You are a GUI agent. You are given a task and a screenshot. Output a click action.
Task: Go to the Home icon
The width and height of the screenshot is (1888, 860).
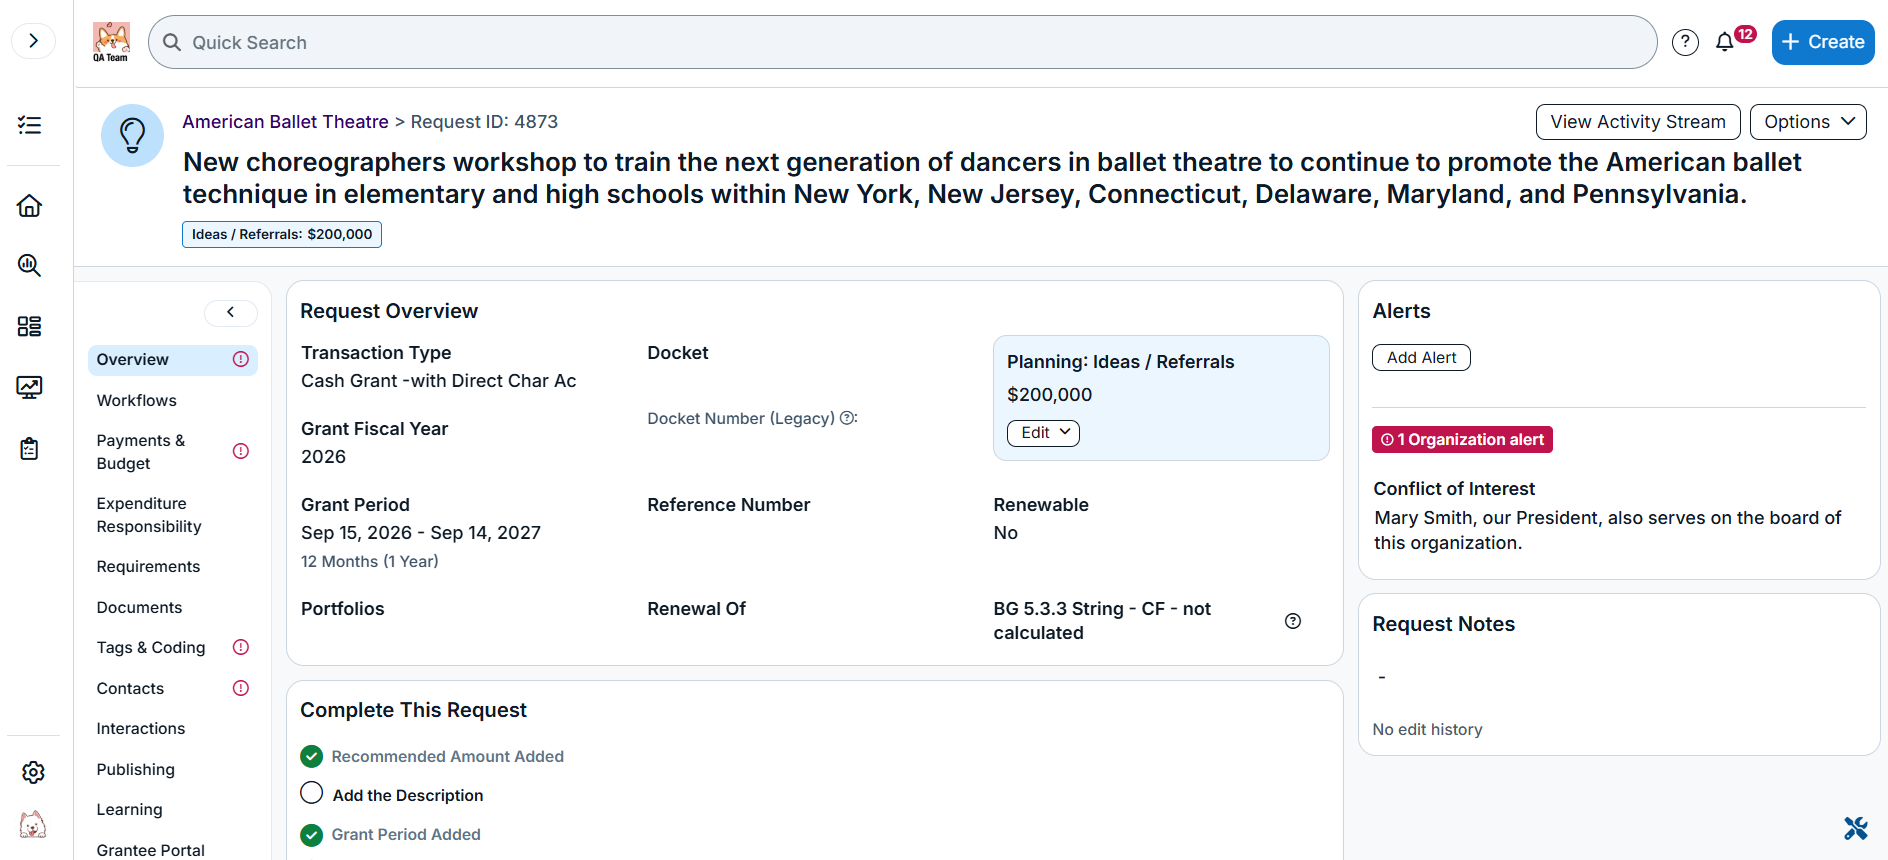pos(30,205)
